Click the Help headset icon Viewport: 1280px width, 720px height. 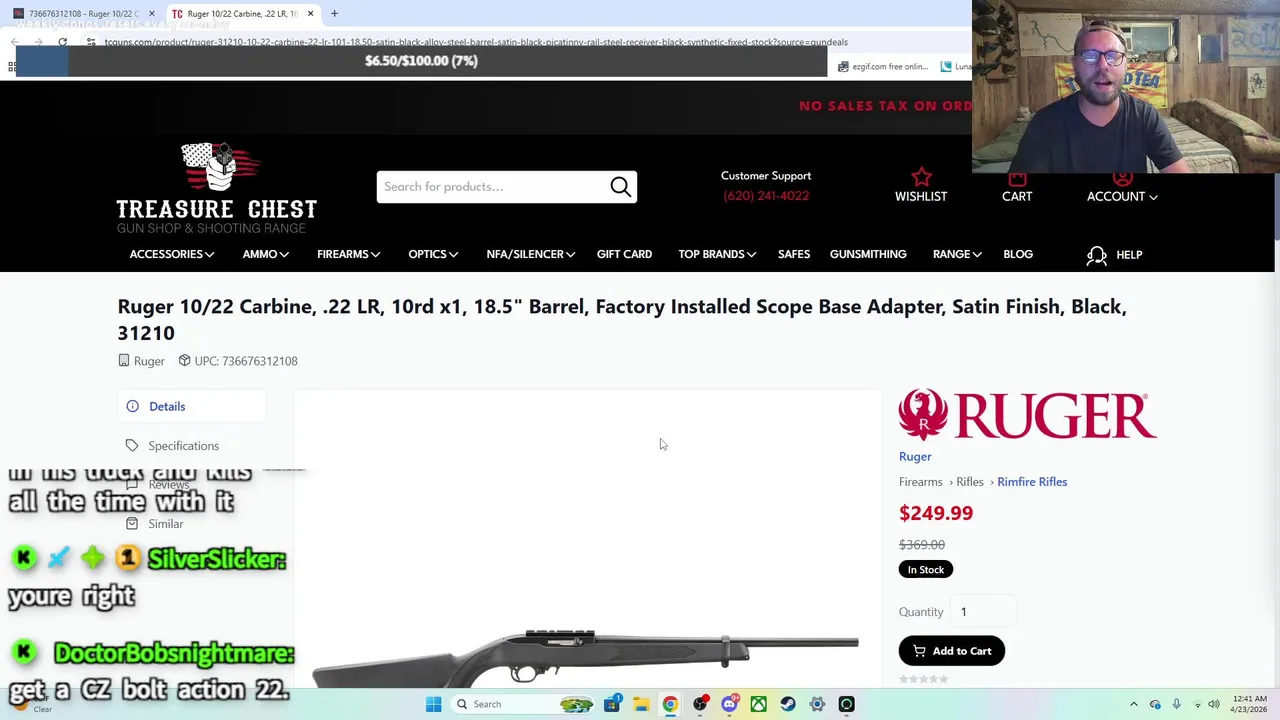(1097, 255)
